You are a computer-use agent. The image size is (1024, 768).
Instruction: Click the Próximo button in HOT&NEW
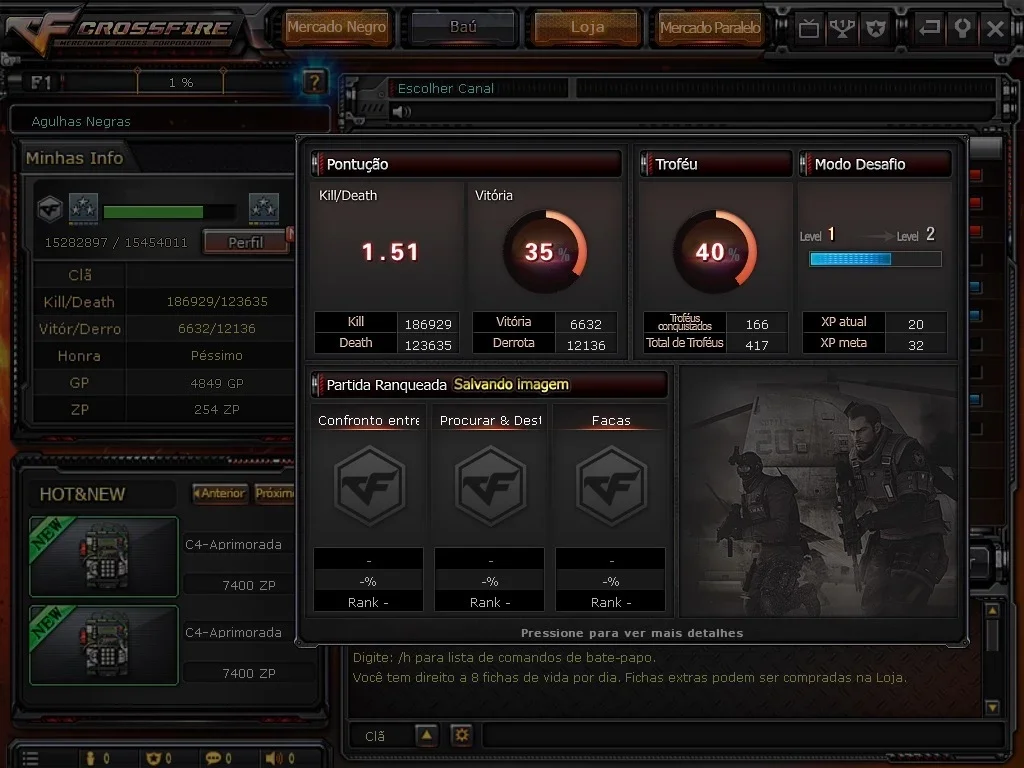274,493
